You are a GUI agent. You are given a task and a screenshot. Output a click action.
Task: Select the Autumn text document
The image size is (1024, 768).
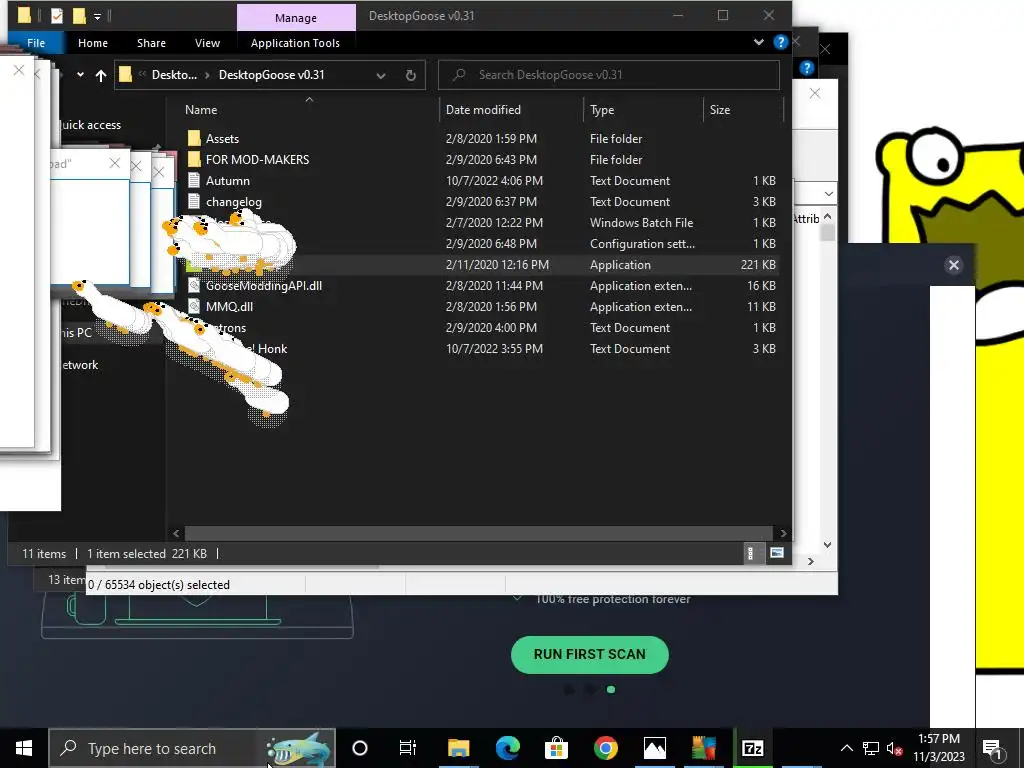tap(227, 181)
